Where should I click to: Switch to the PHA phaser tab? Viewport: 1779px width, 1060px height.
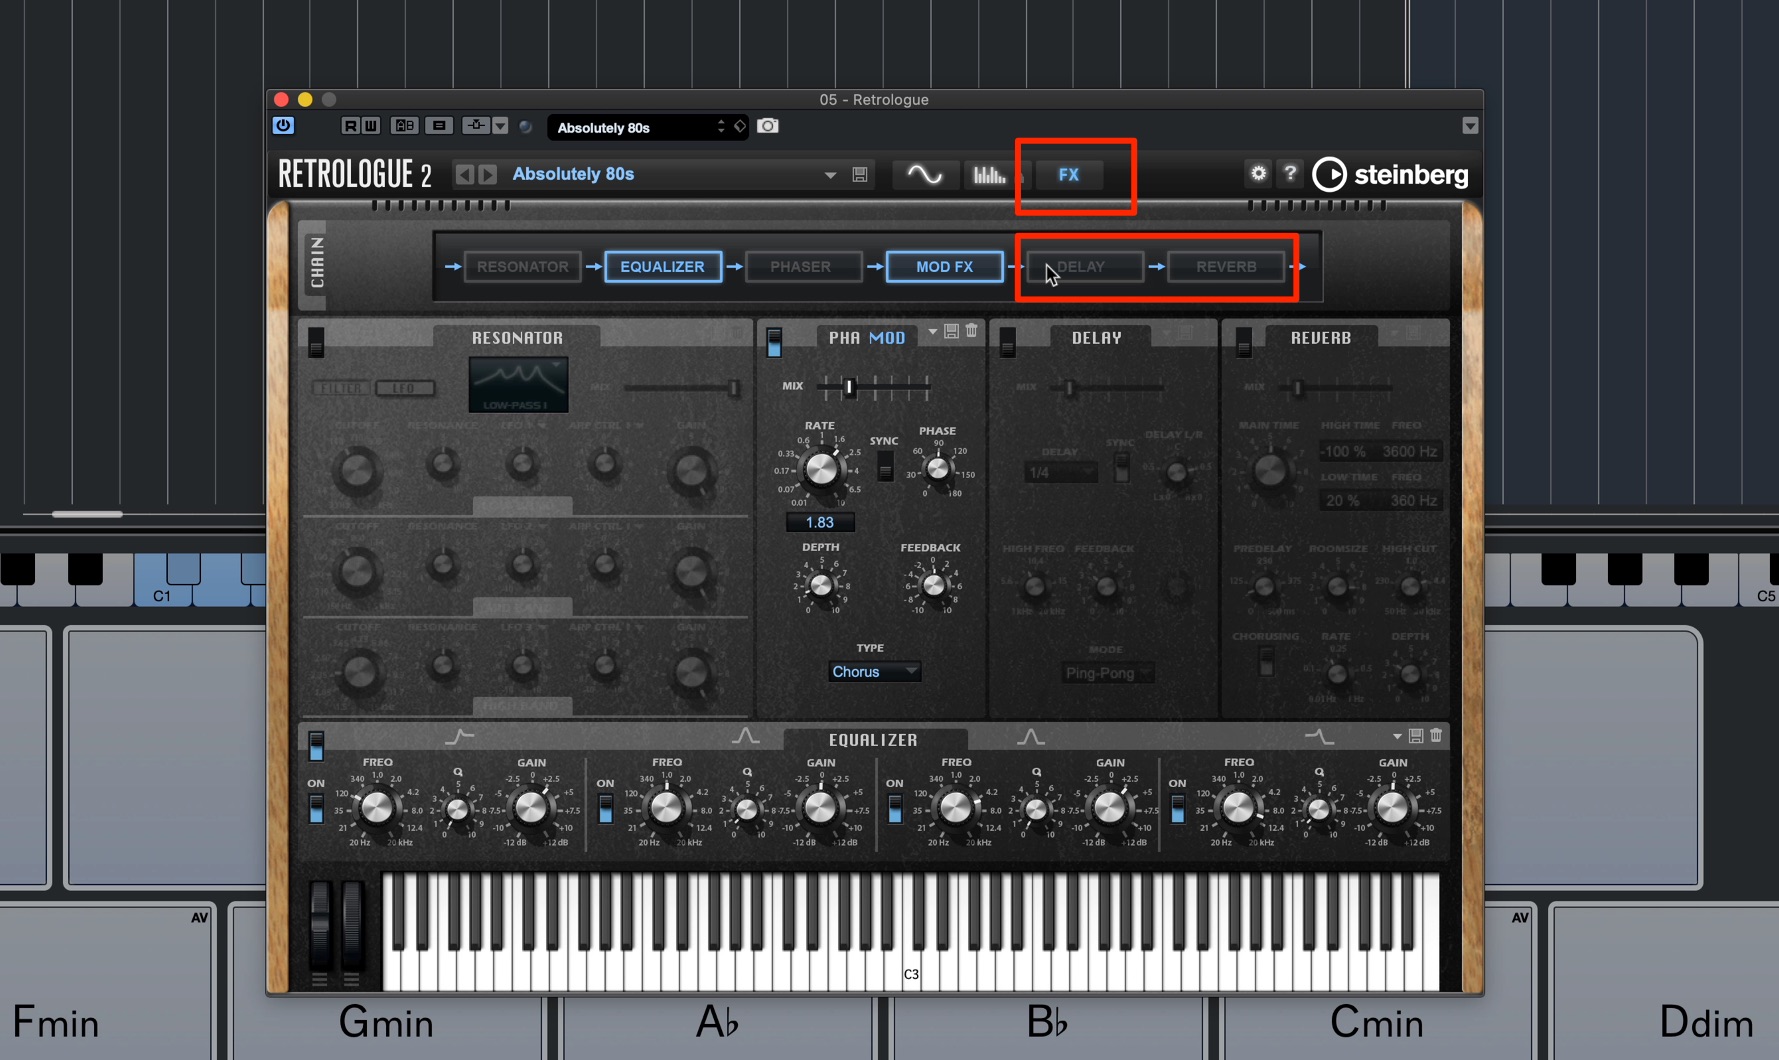click(844, 338)
